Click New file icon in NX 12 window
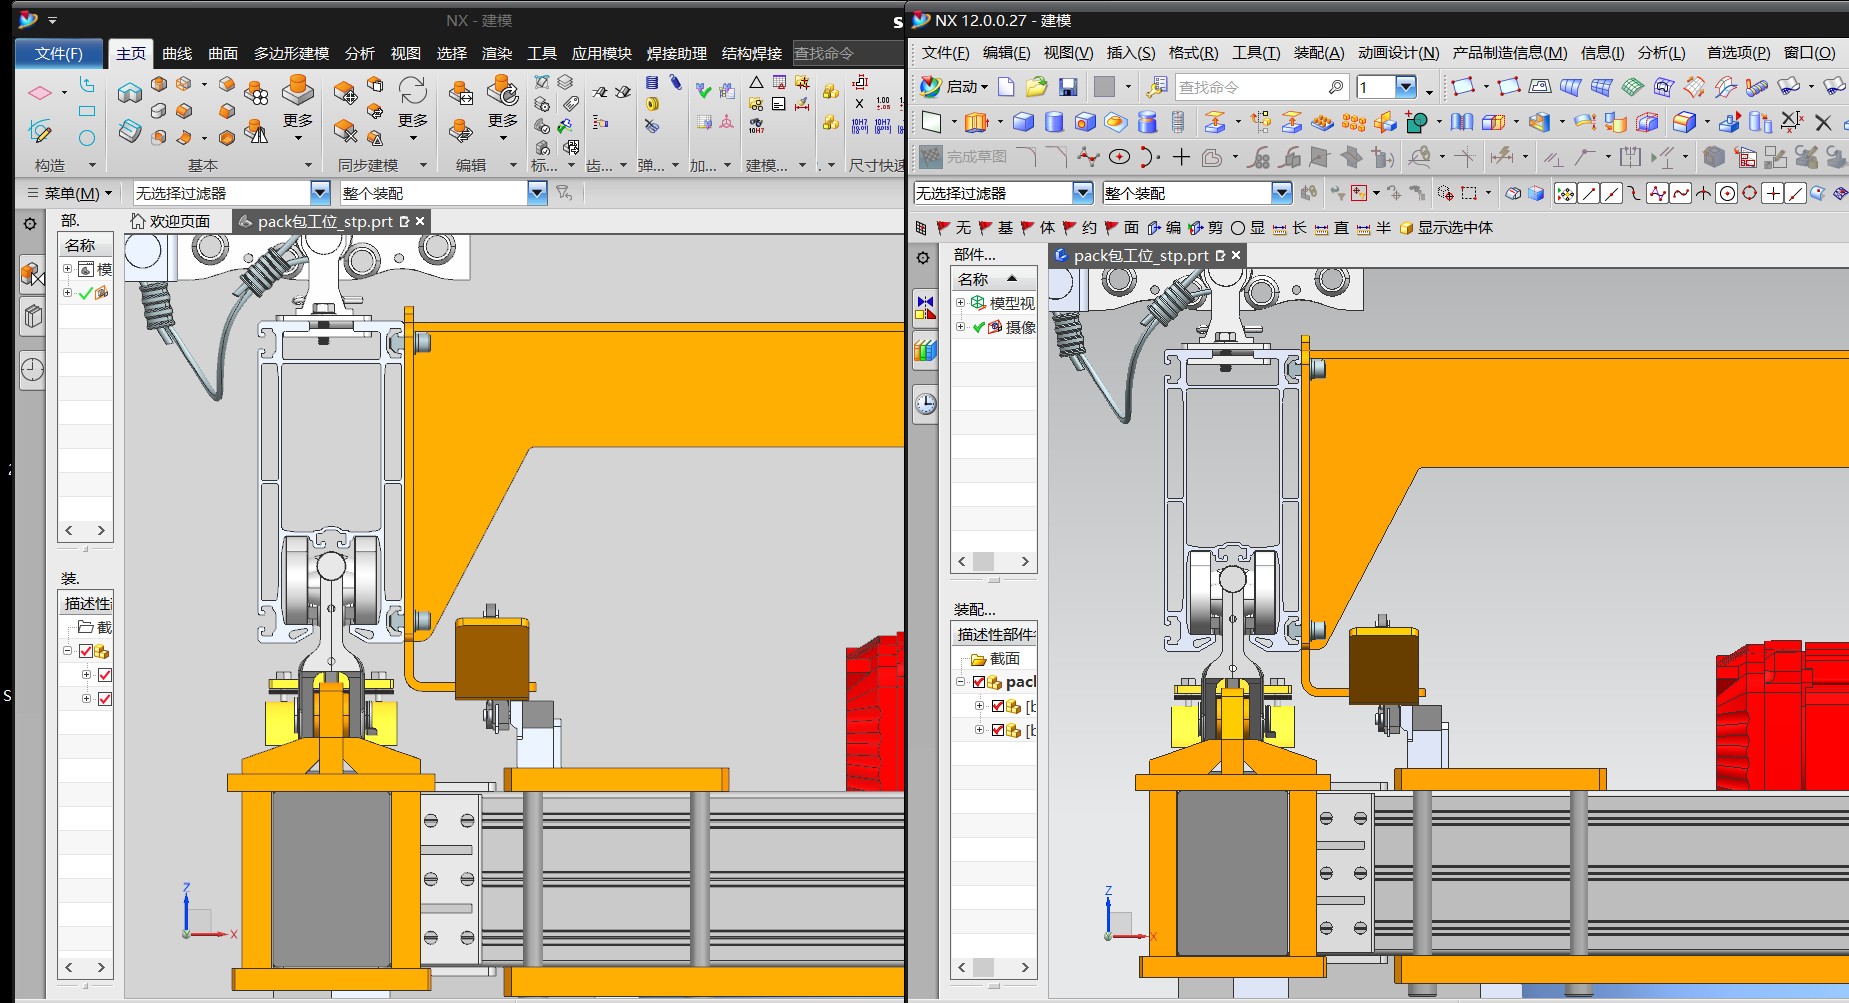The image size is (1849, 1003). point(1007,87)
